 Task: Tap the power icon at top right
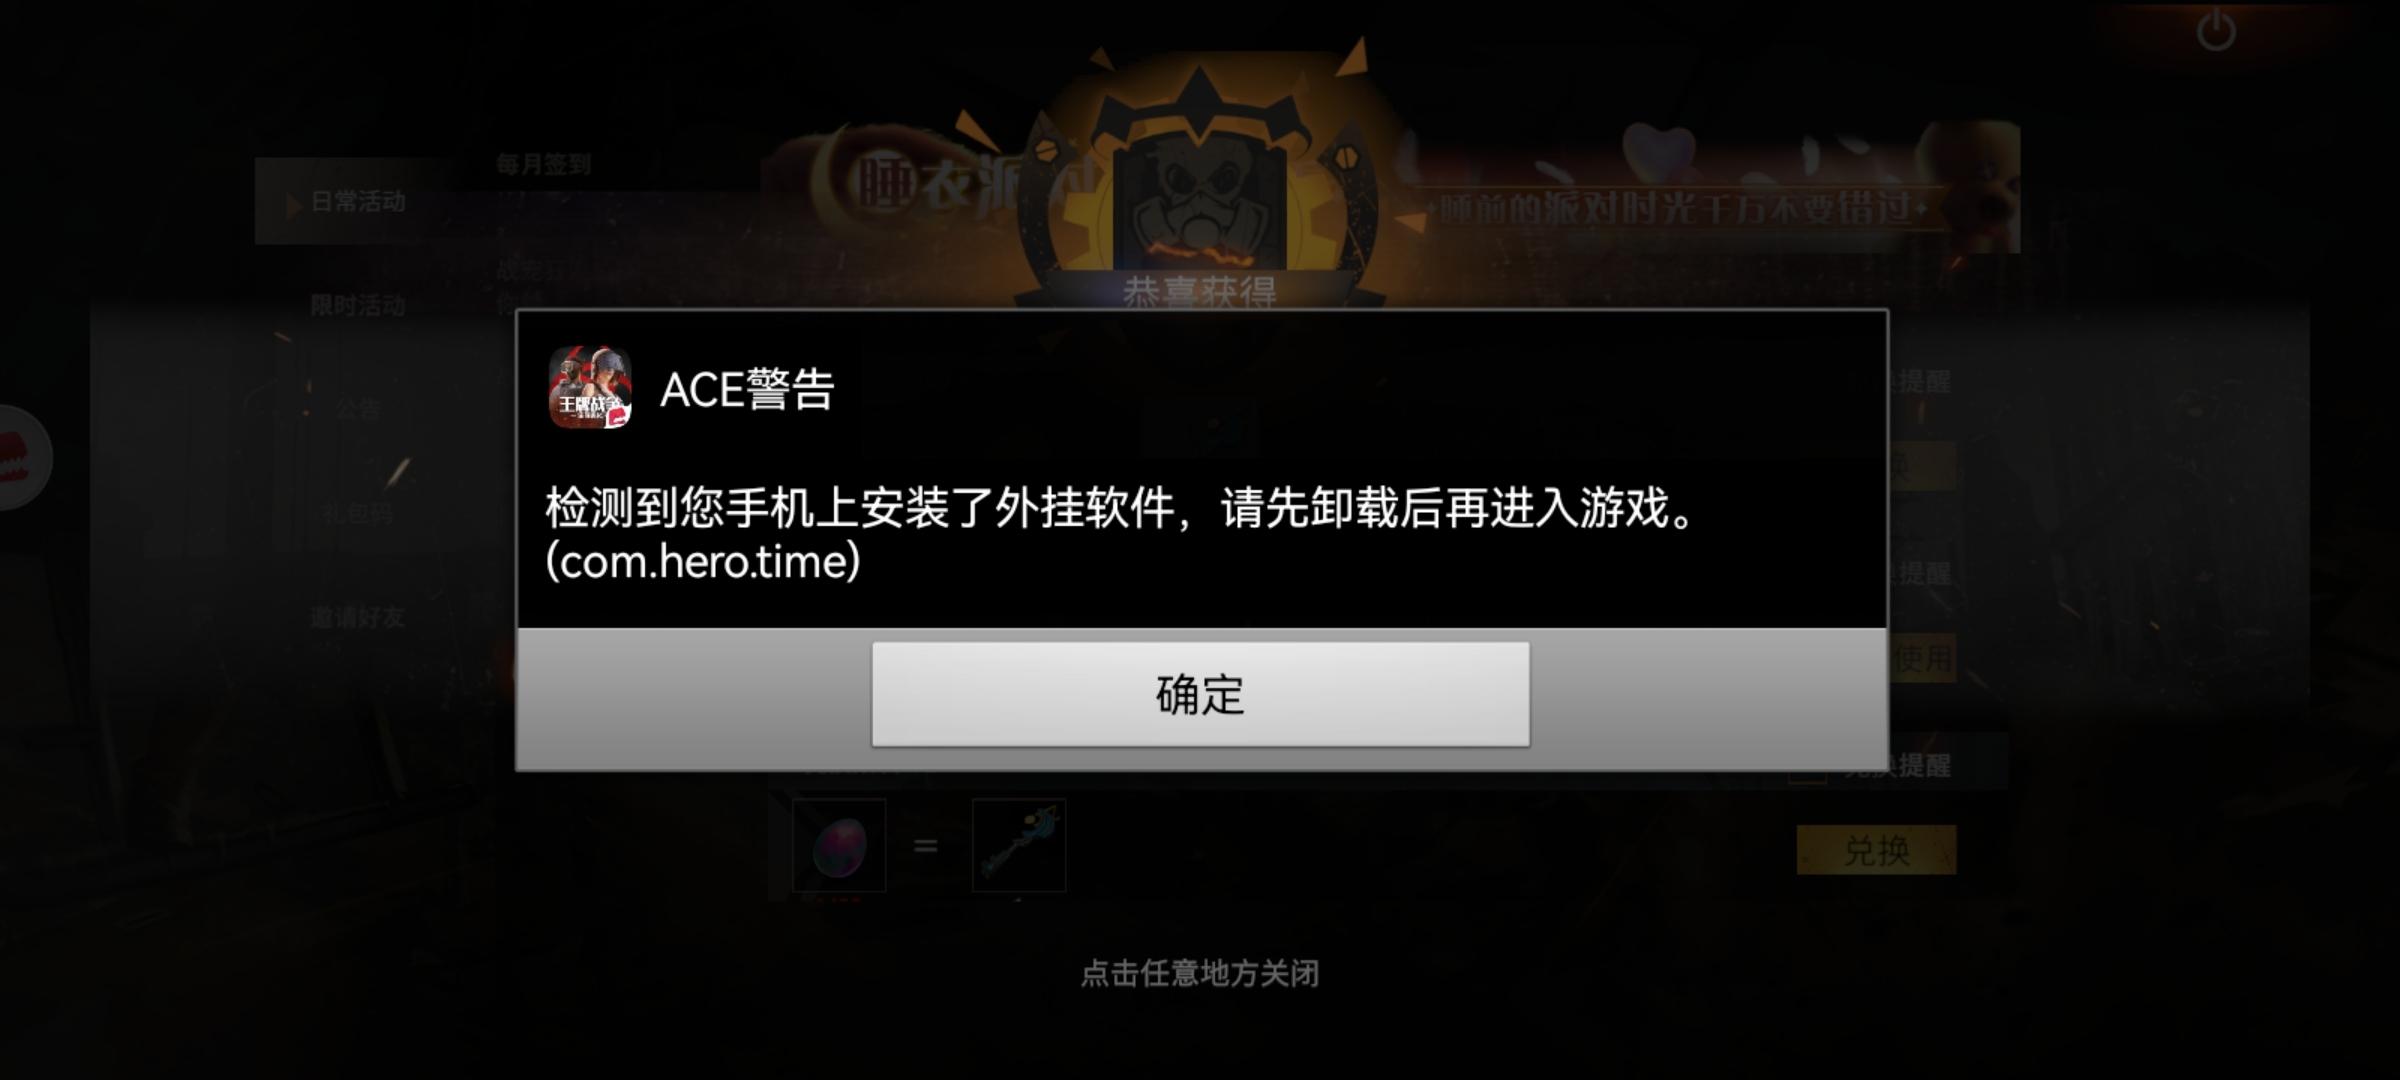click(2216, 30)
